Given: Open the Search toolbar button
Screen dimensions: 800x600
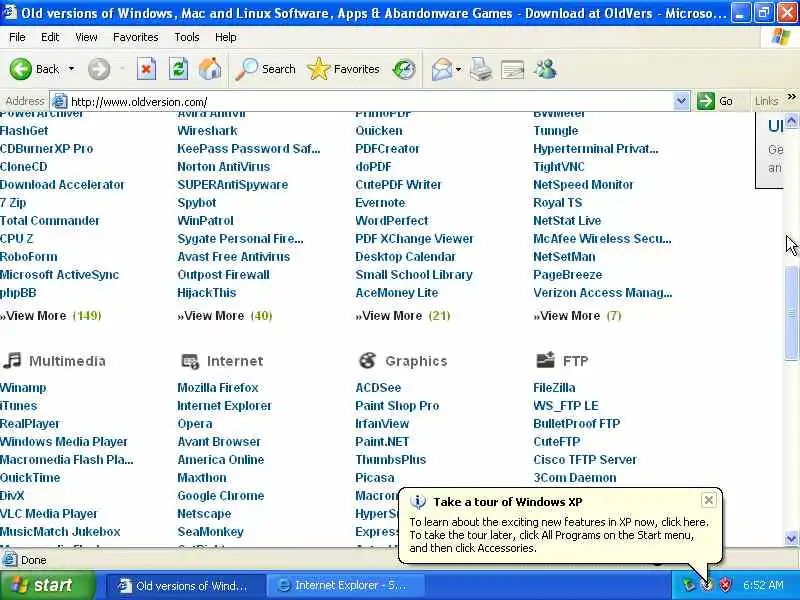Looking at the screenshot, I should (265, 69).
